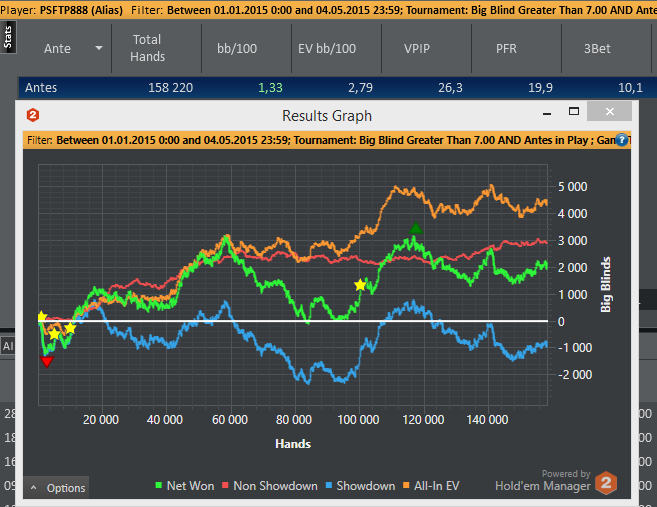
Task: Click the EV bb/100 column header
Action: click(327, 48)
